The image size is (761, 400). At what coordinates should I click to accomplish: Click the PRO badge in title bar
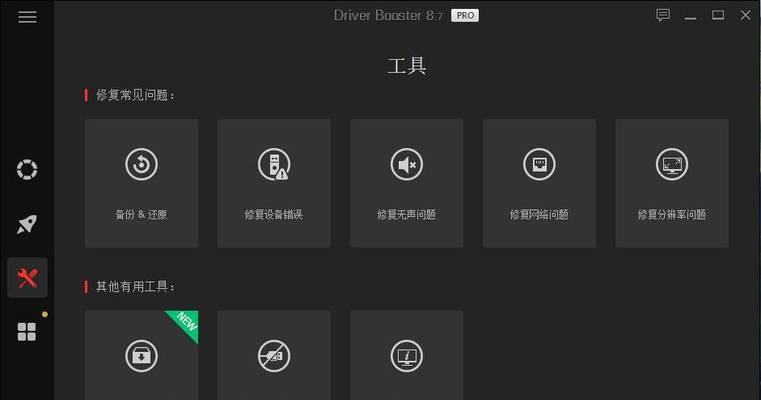point(465,16)
